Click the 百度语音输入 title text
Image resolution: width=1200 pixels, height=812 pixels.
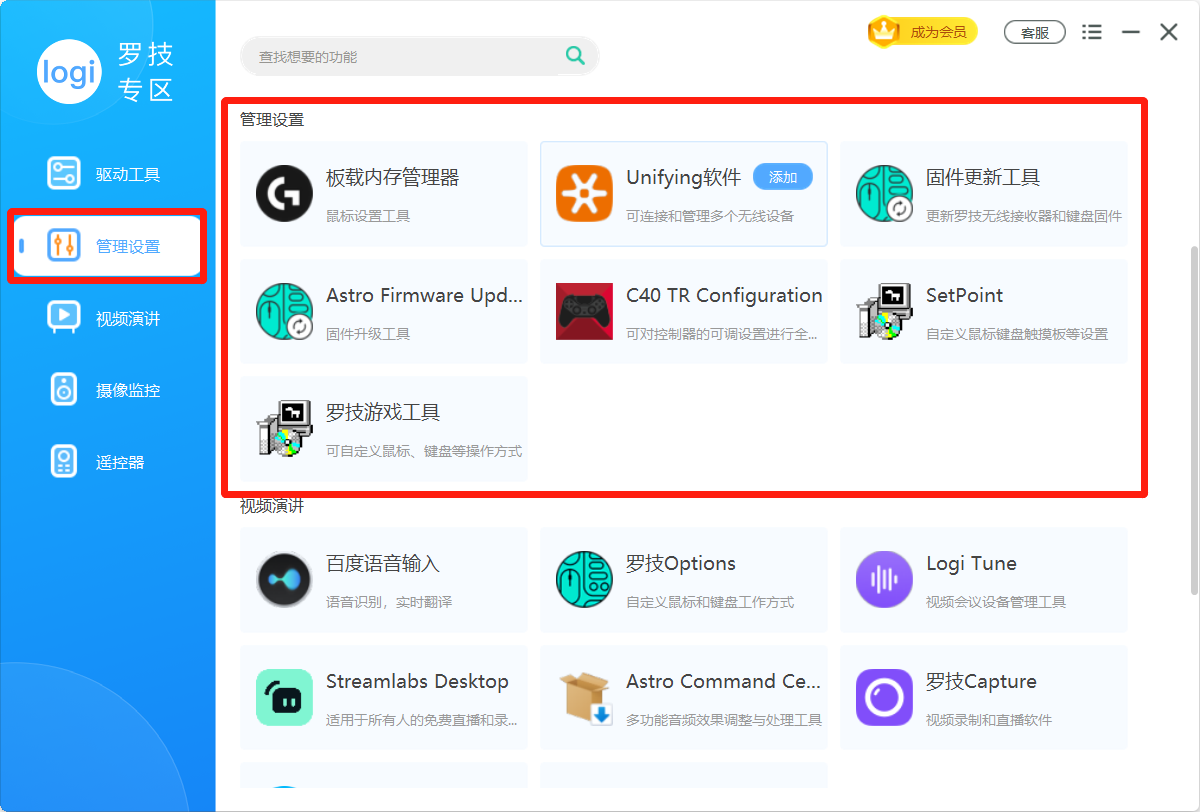coord(383,564)
